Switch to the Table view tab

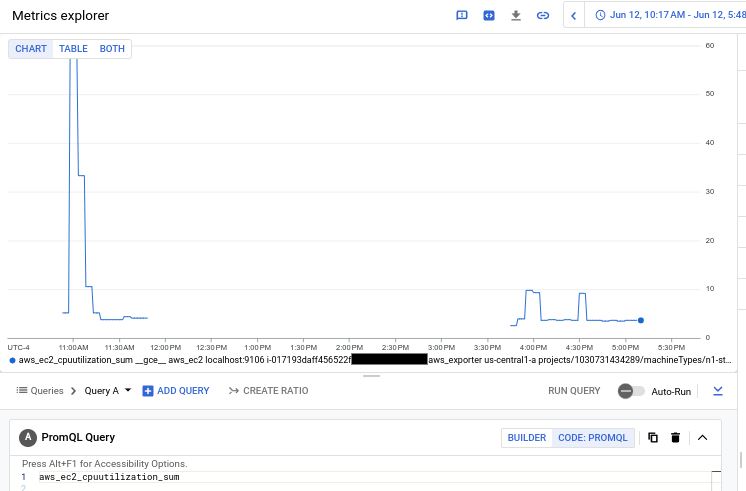(x=73, y=49)
